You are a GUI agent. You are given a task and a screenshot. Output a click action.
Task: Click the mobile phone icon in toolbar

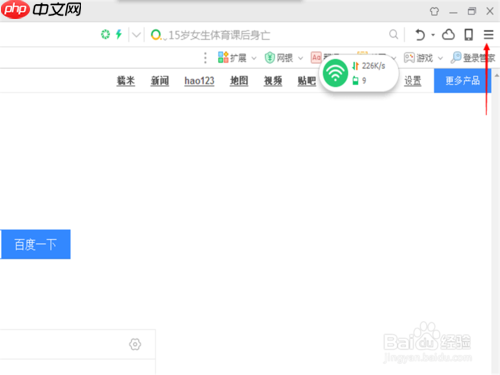coord(469,34)
